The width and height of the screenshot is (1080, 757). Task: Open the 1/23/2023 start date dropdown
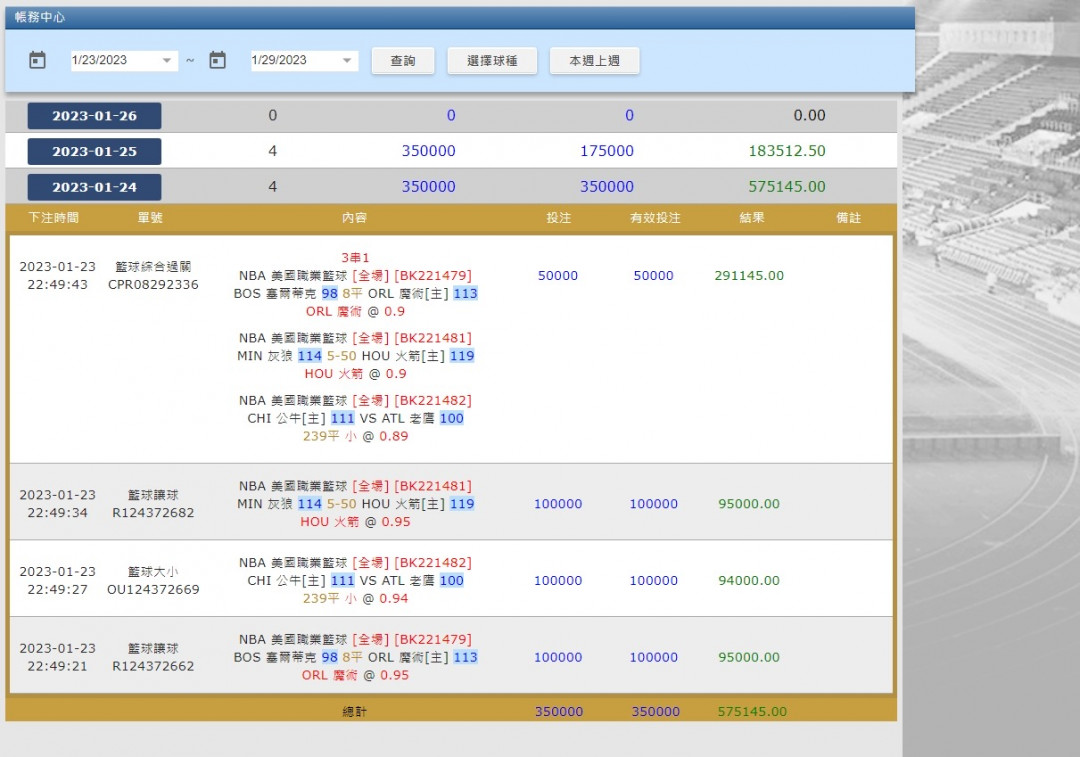click(166, 61)
